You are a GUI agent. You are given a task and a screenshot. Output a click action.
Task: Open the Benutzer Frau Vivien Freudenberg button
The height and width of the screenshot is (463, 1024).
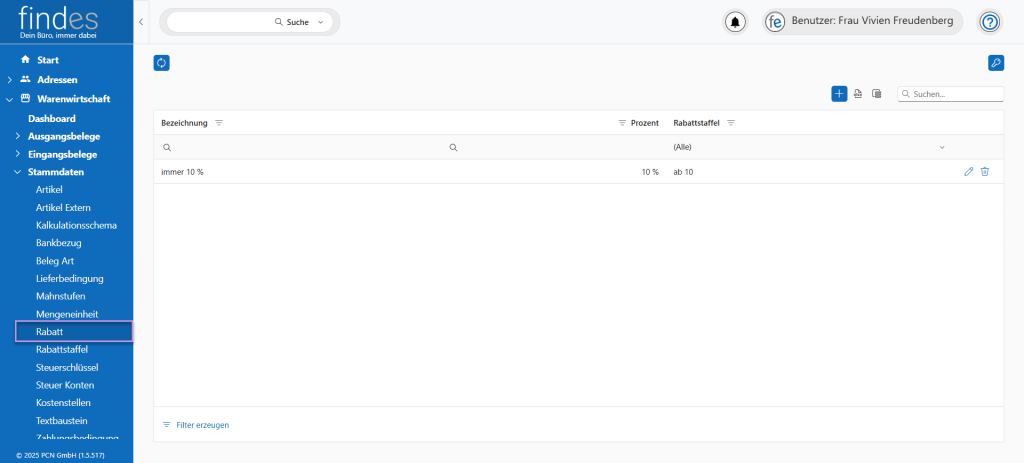click(x=864, y=22)
